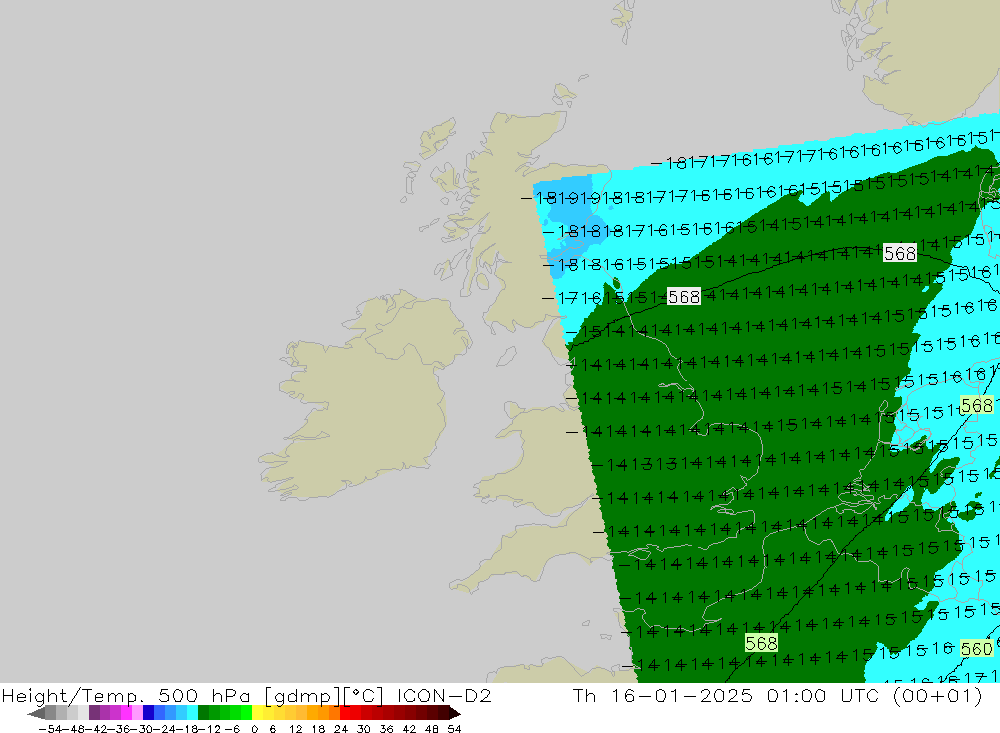Click the gray left arrow of the color scale
Image resolution: width=1000 pixels, height=733 pixels.
(x=36, y=713)
